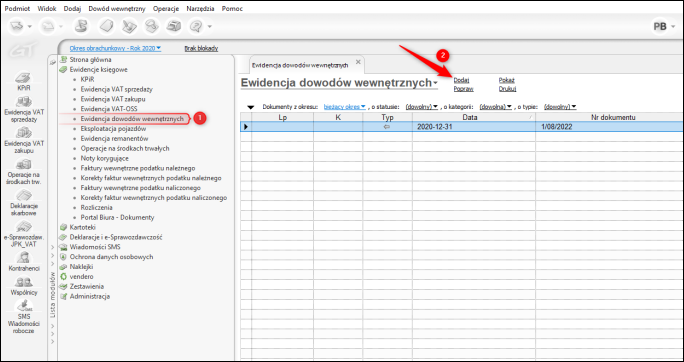Click the pen-on-document edit toolbar icon
Screen dimensions: 684x362
click(x=129, y=27)
